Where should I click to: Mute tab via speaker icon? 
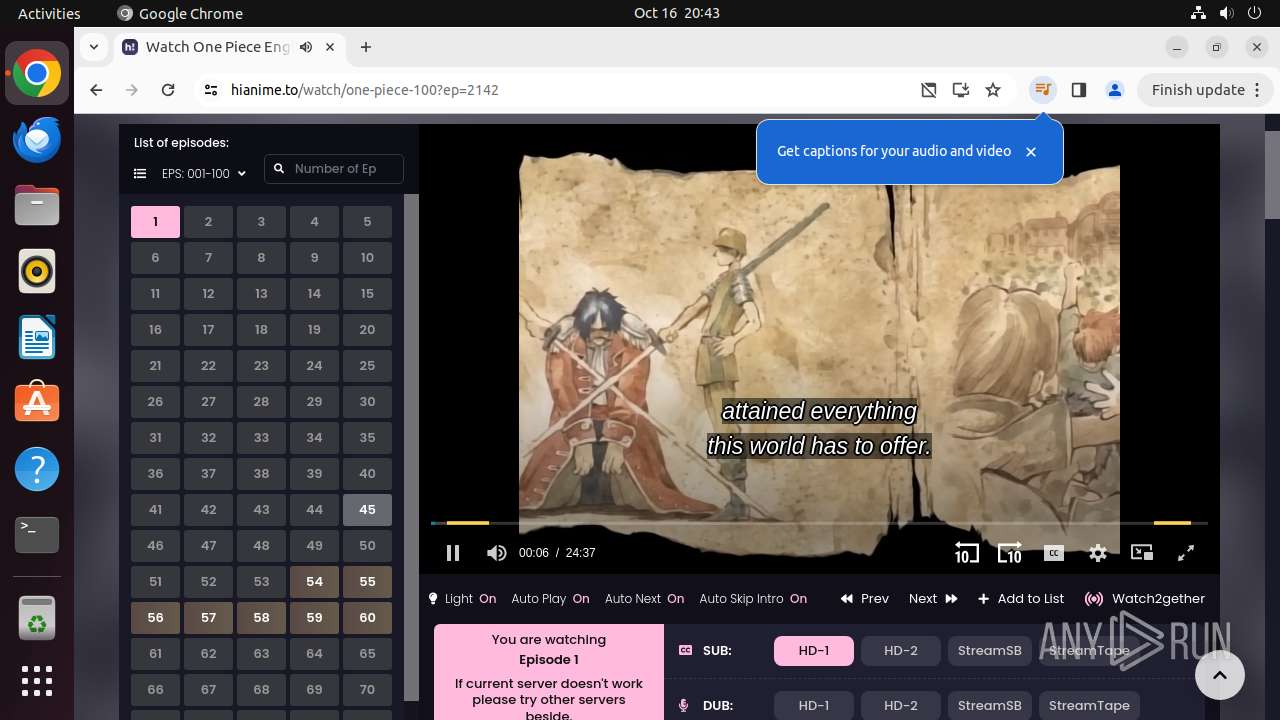306,47
